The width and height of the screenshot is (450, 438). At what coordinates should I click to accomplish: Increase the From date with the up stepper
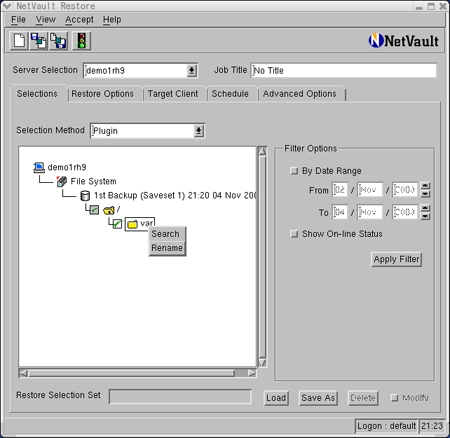(x=425, y=186)
